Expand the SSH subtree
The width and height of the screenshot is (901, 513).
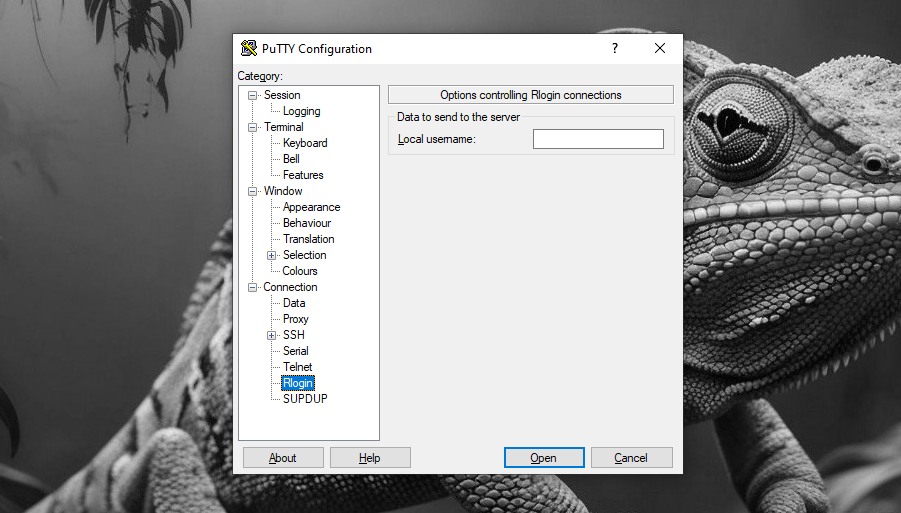[271, 335]
